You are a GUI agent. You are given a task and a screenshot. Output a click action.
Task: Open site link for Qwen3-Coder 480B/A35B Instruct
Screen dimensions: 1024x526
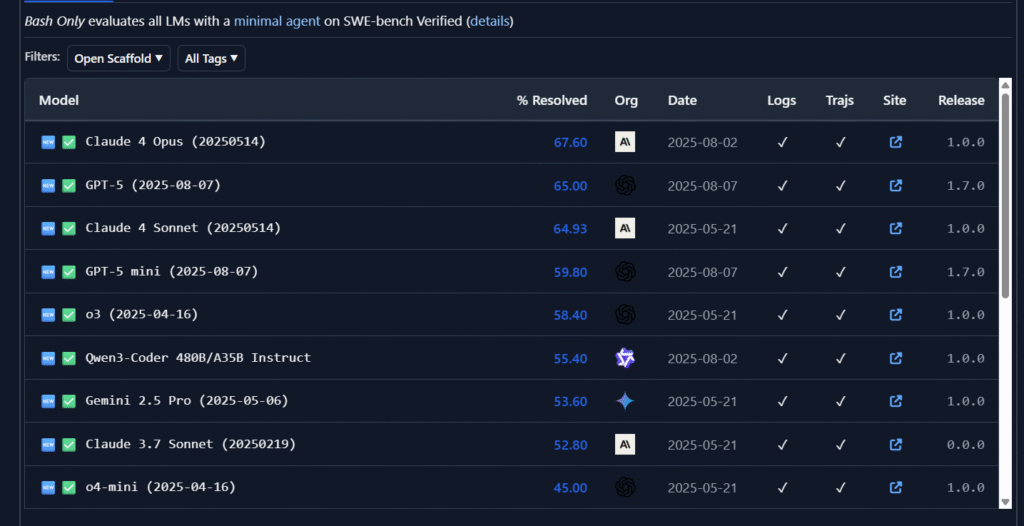coord(895,358)
